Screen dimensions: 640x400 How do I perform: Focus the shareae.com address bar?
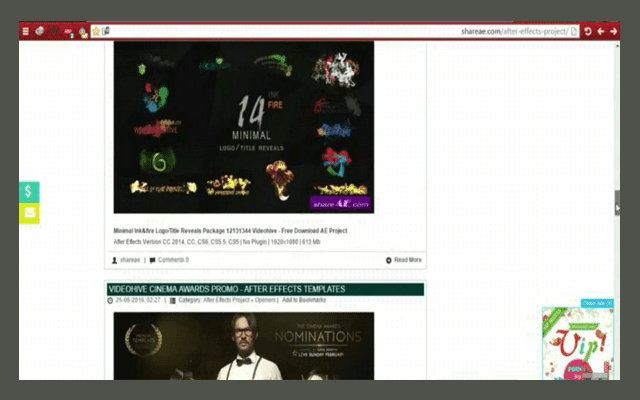point(335,31)
